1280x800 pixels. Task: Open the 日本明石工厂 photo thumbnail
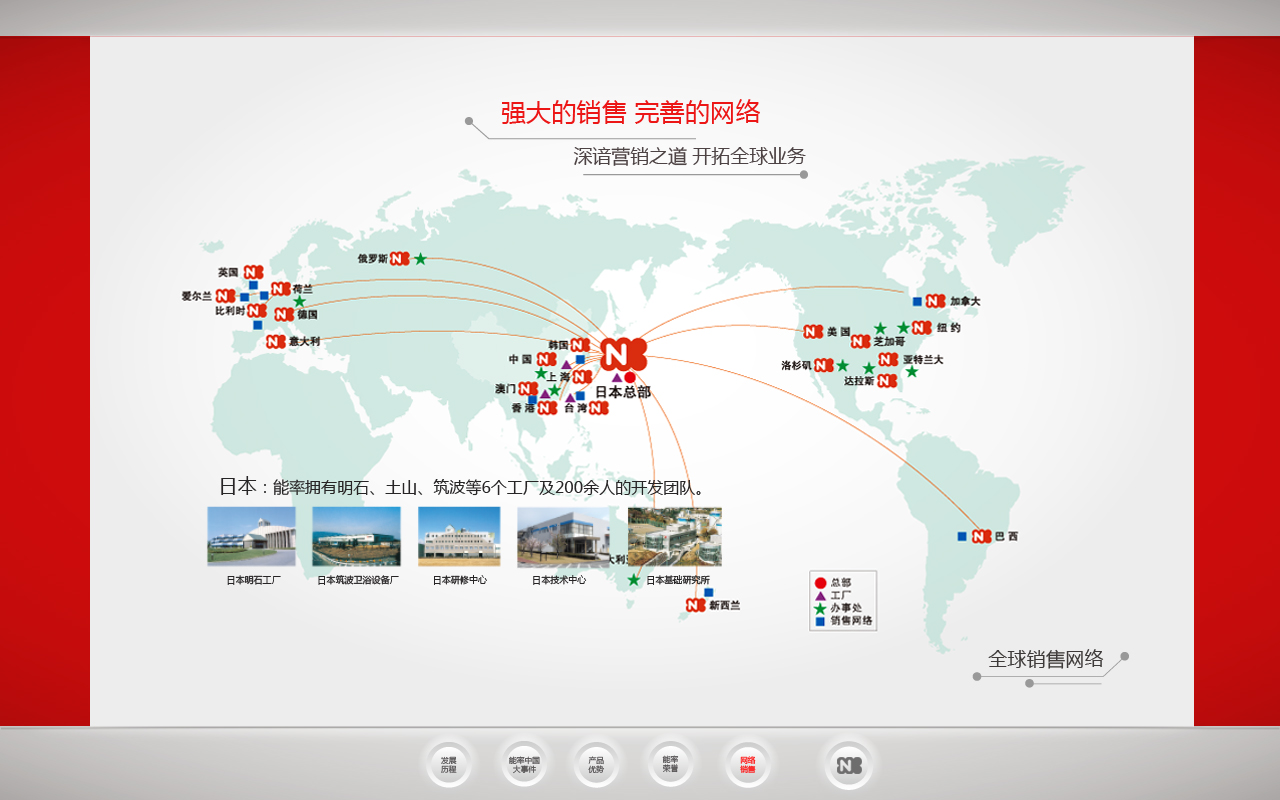tap(251, 537)
